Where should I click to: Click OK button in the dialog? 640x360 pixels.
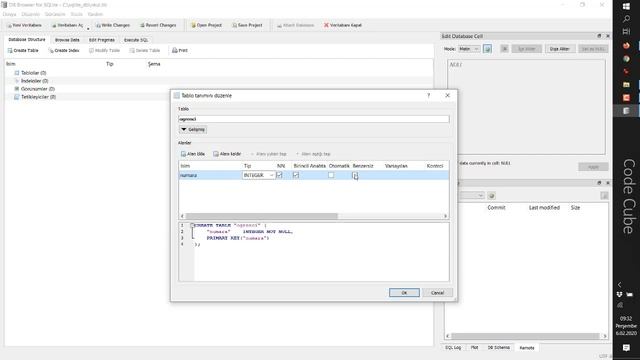(404, 293)
